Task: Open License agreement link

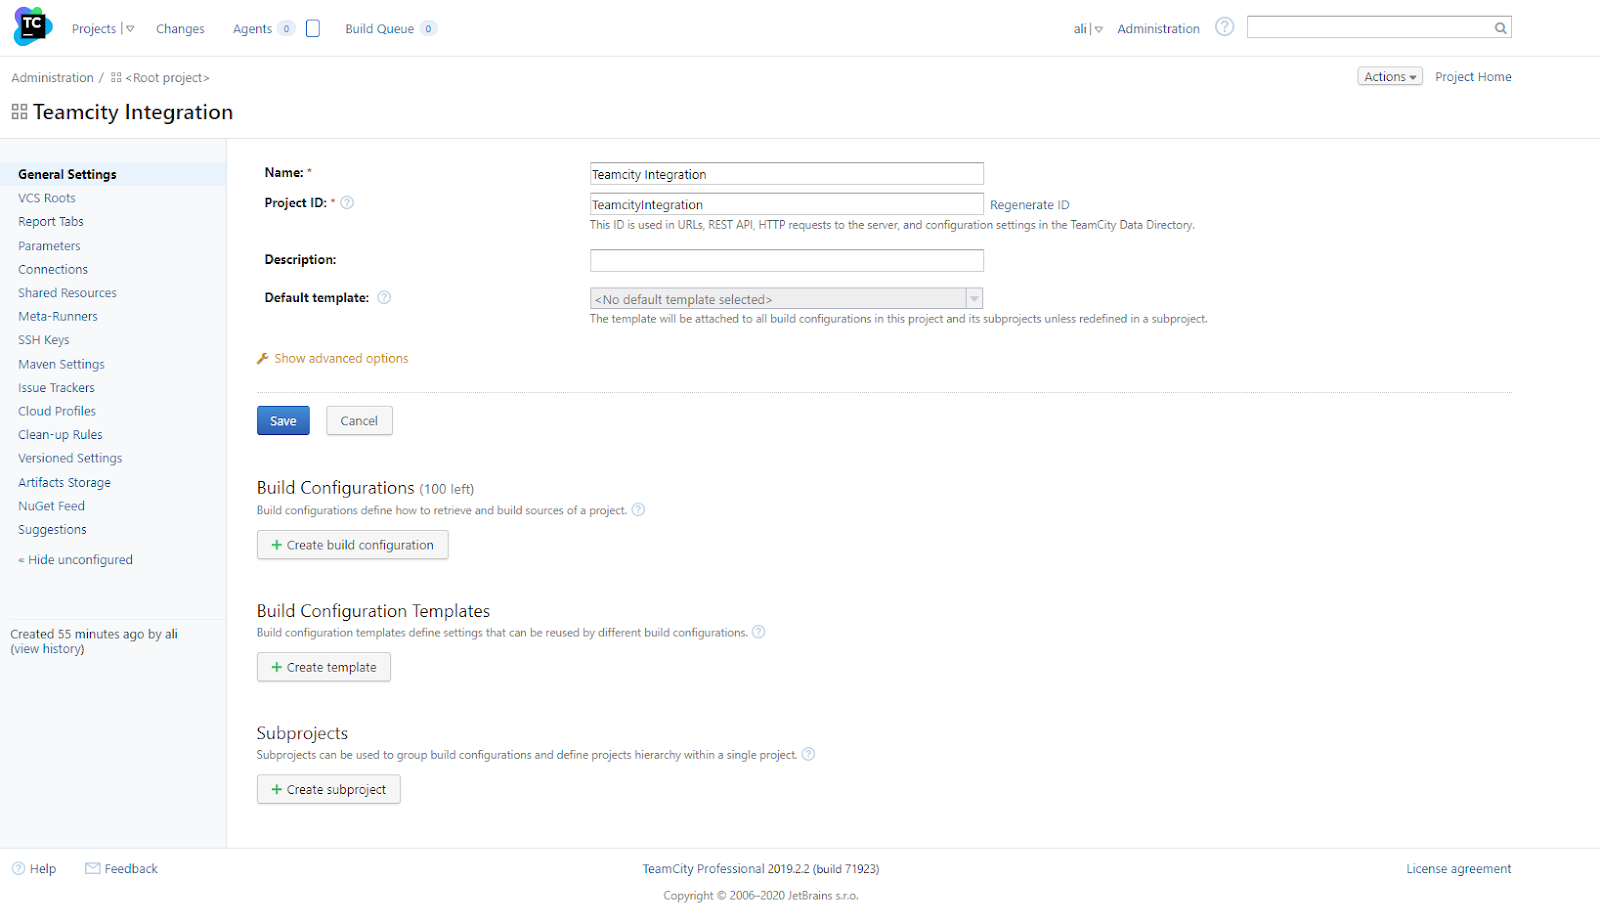Action: tap(1458, 869)
